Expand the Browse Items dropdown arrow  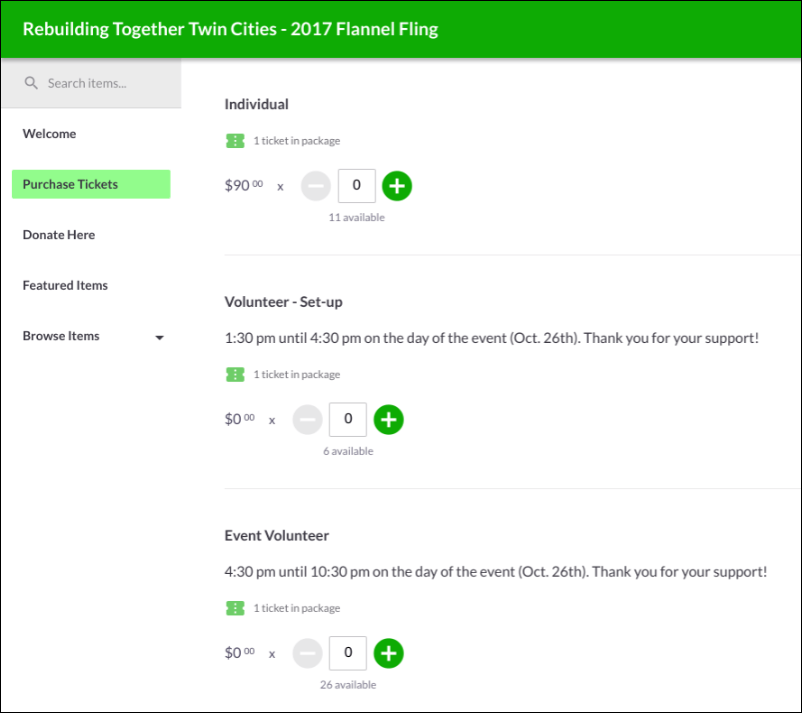tap(160, 338)
